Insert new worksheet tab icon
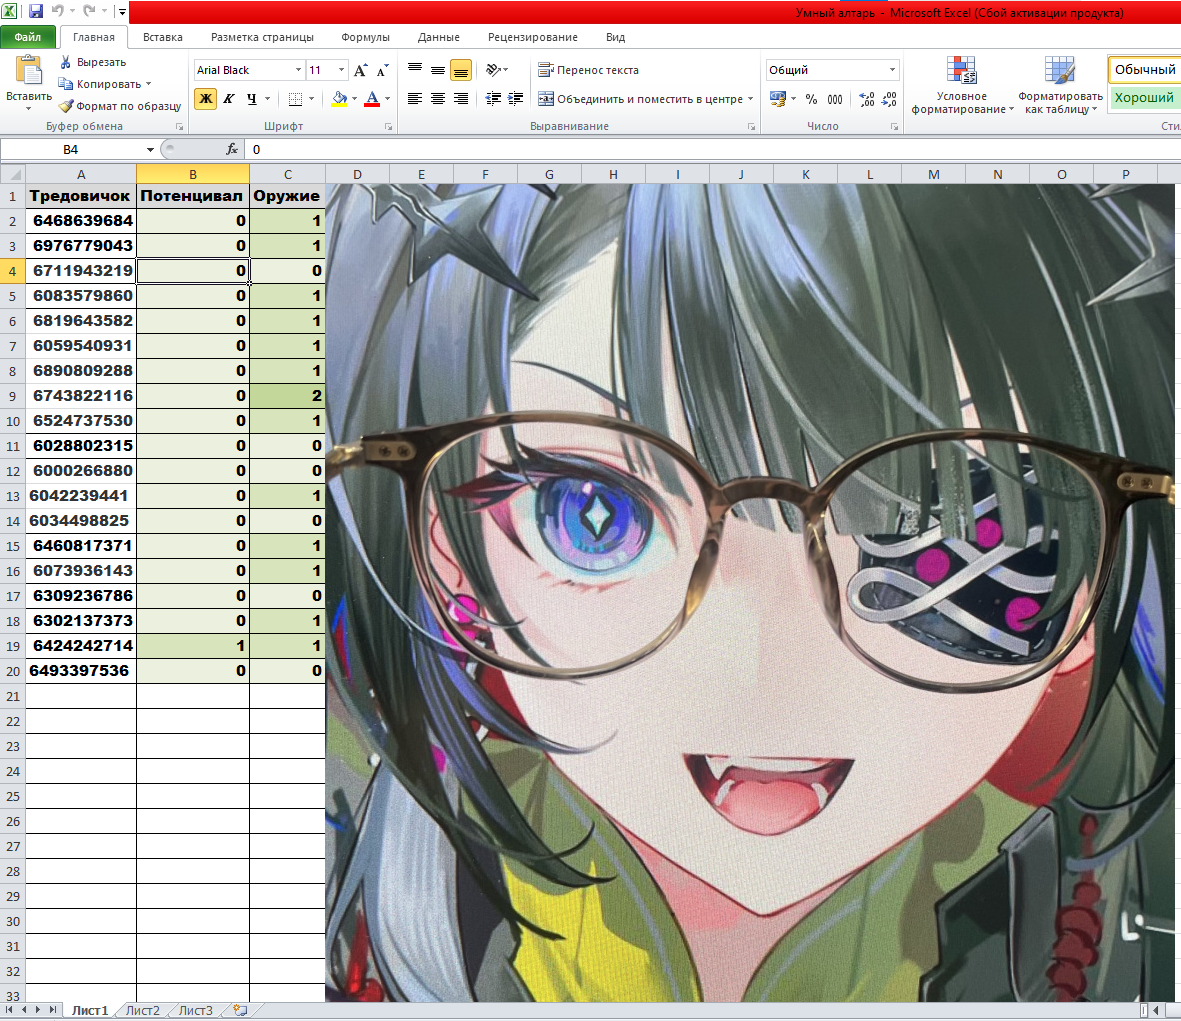Image resolution: width=1181 pixels, height=1021 pixels. (240, 1010)
